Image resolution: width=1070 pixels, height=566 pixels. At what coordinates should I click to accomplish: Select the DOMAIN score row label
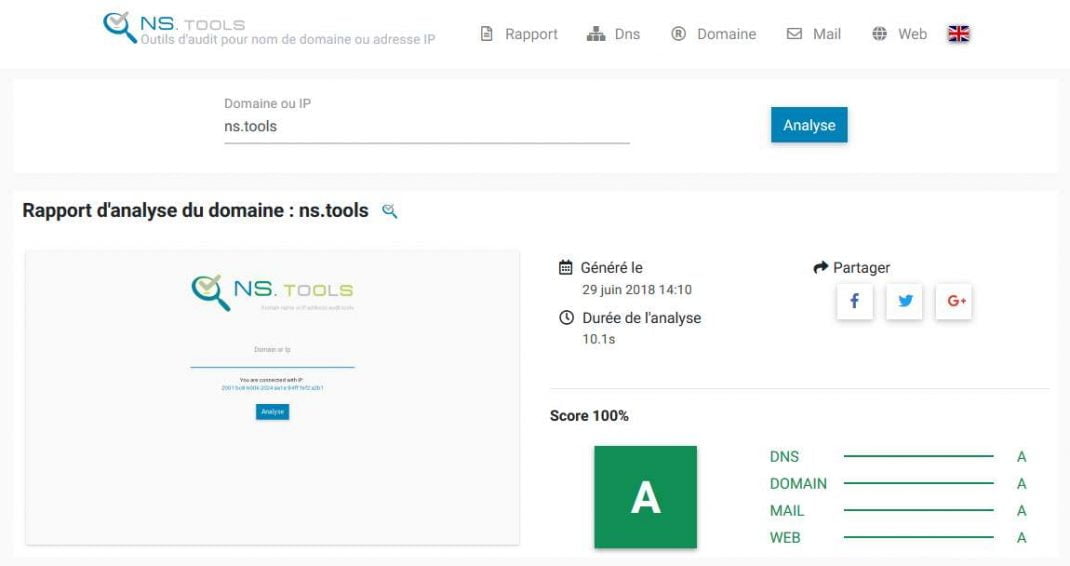pyautogui.click(x=798, y=484)
